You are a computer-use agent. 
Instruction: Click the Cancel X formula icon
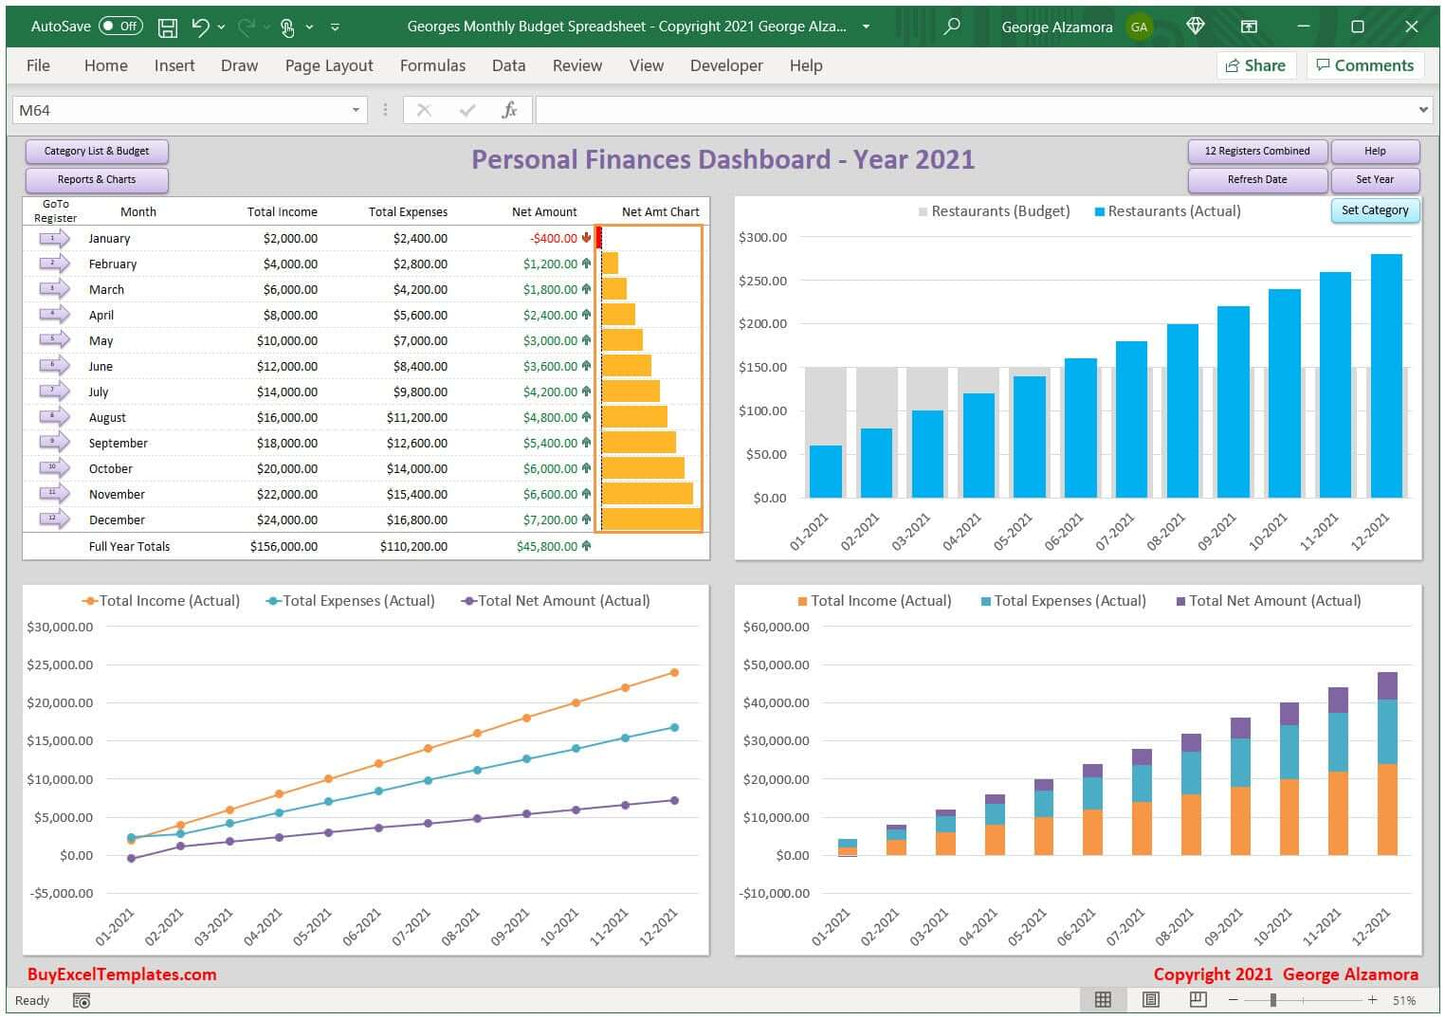pos(424,110)
